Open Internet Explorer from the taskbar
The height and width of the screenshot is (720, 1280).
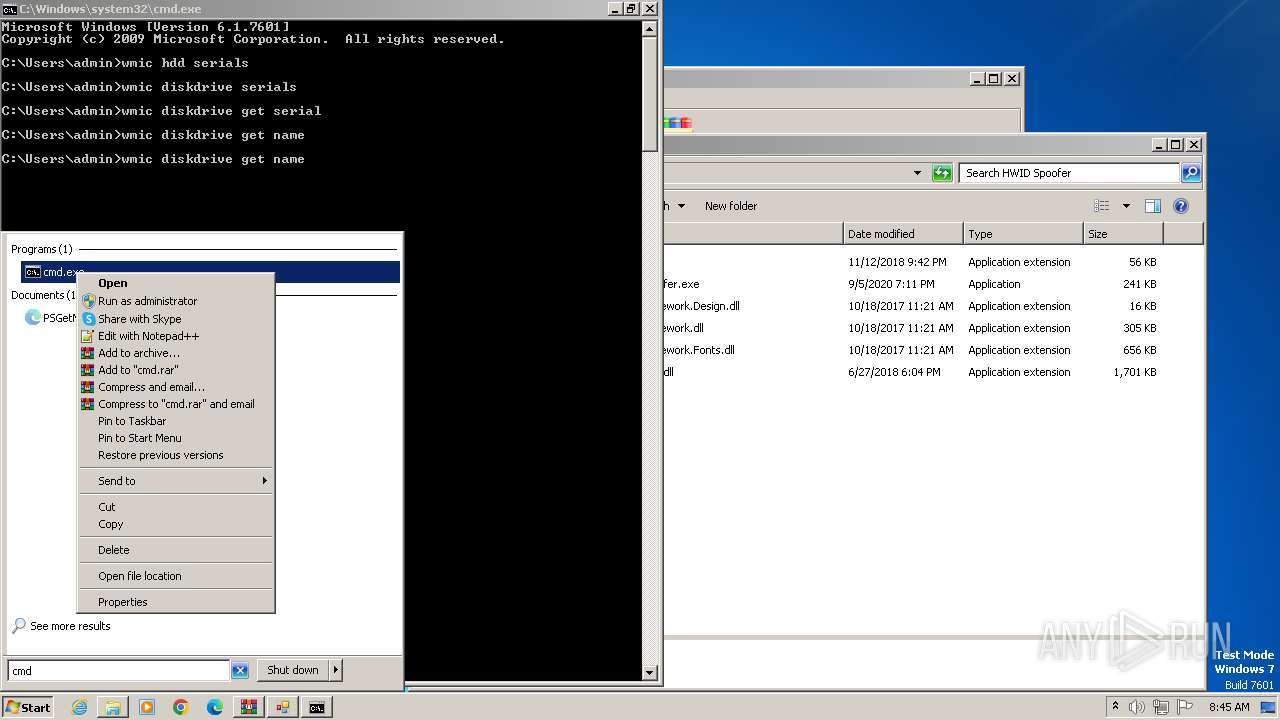[80, 707]
